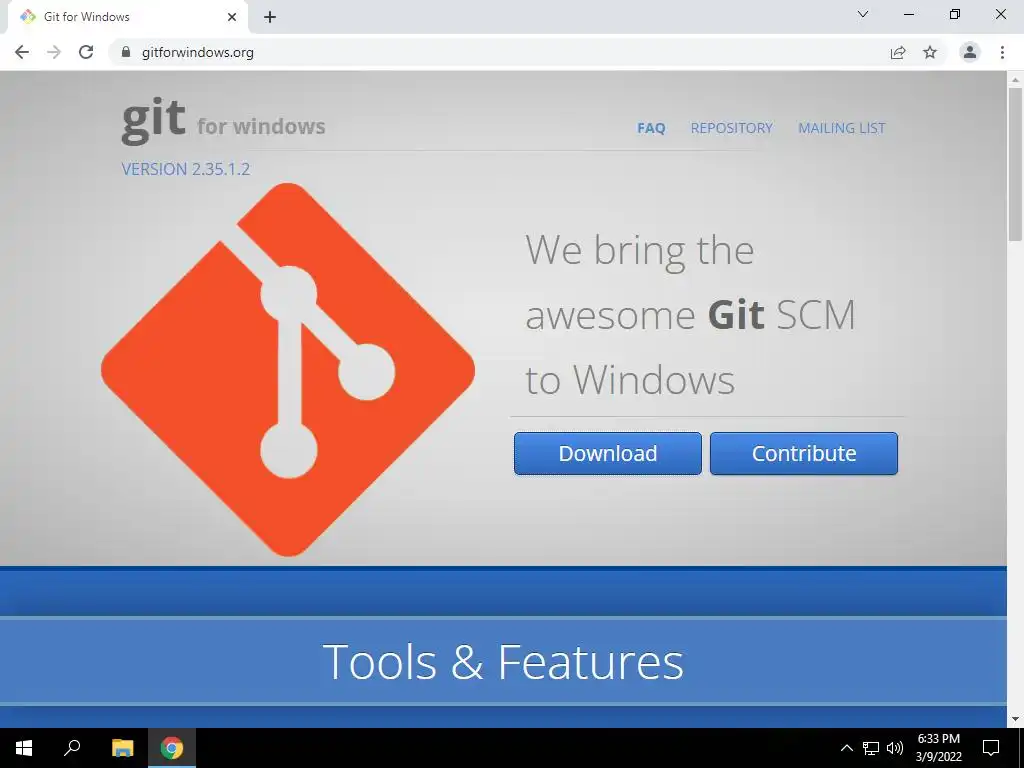This screenshot has width=1024, height=768.
Task: Go to the REPOSITORY link
Action: (731, 128)
